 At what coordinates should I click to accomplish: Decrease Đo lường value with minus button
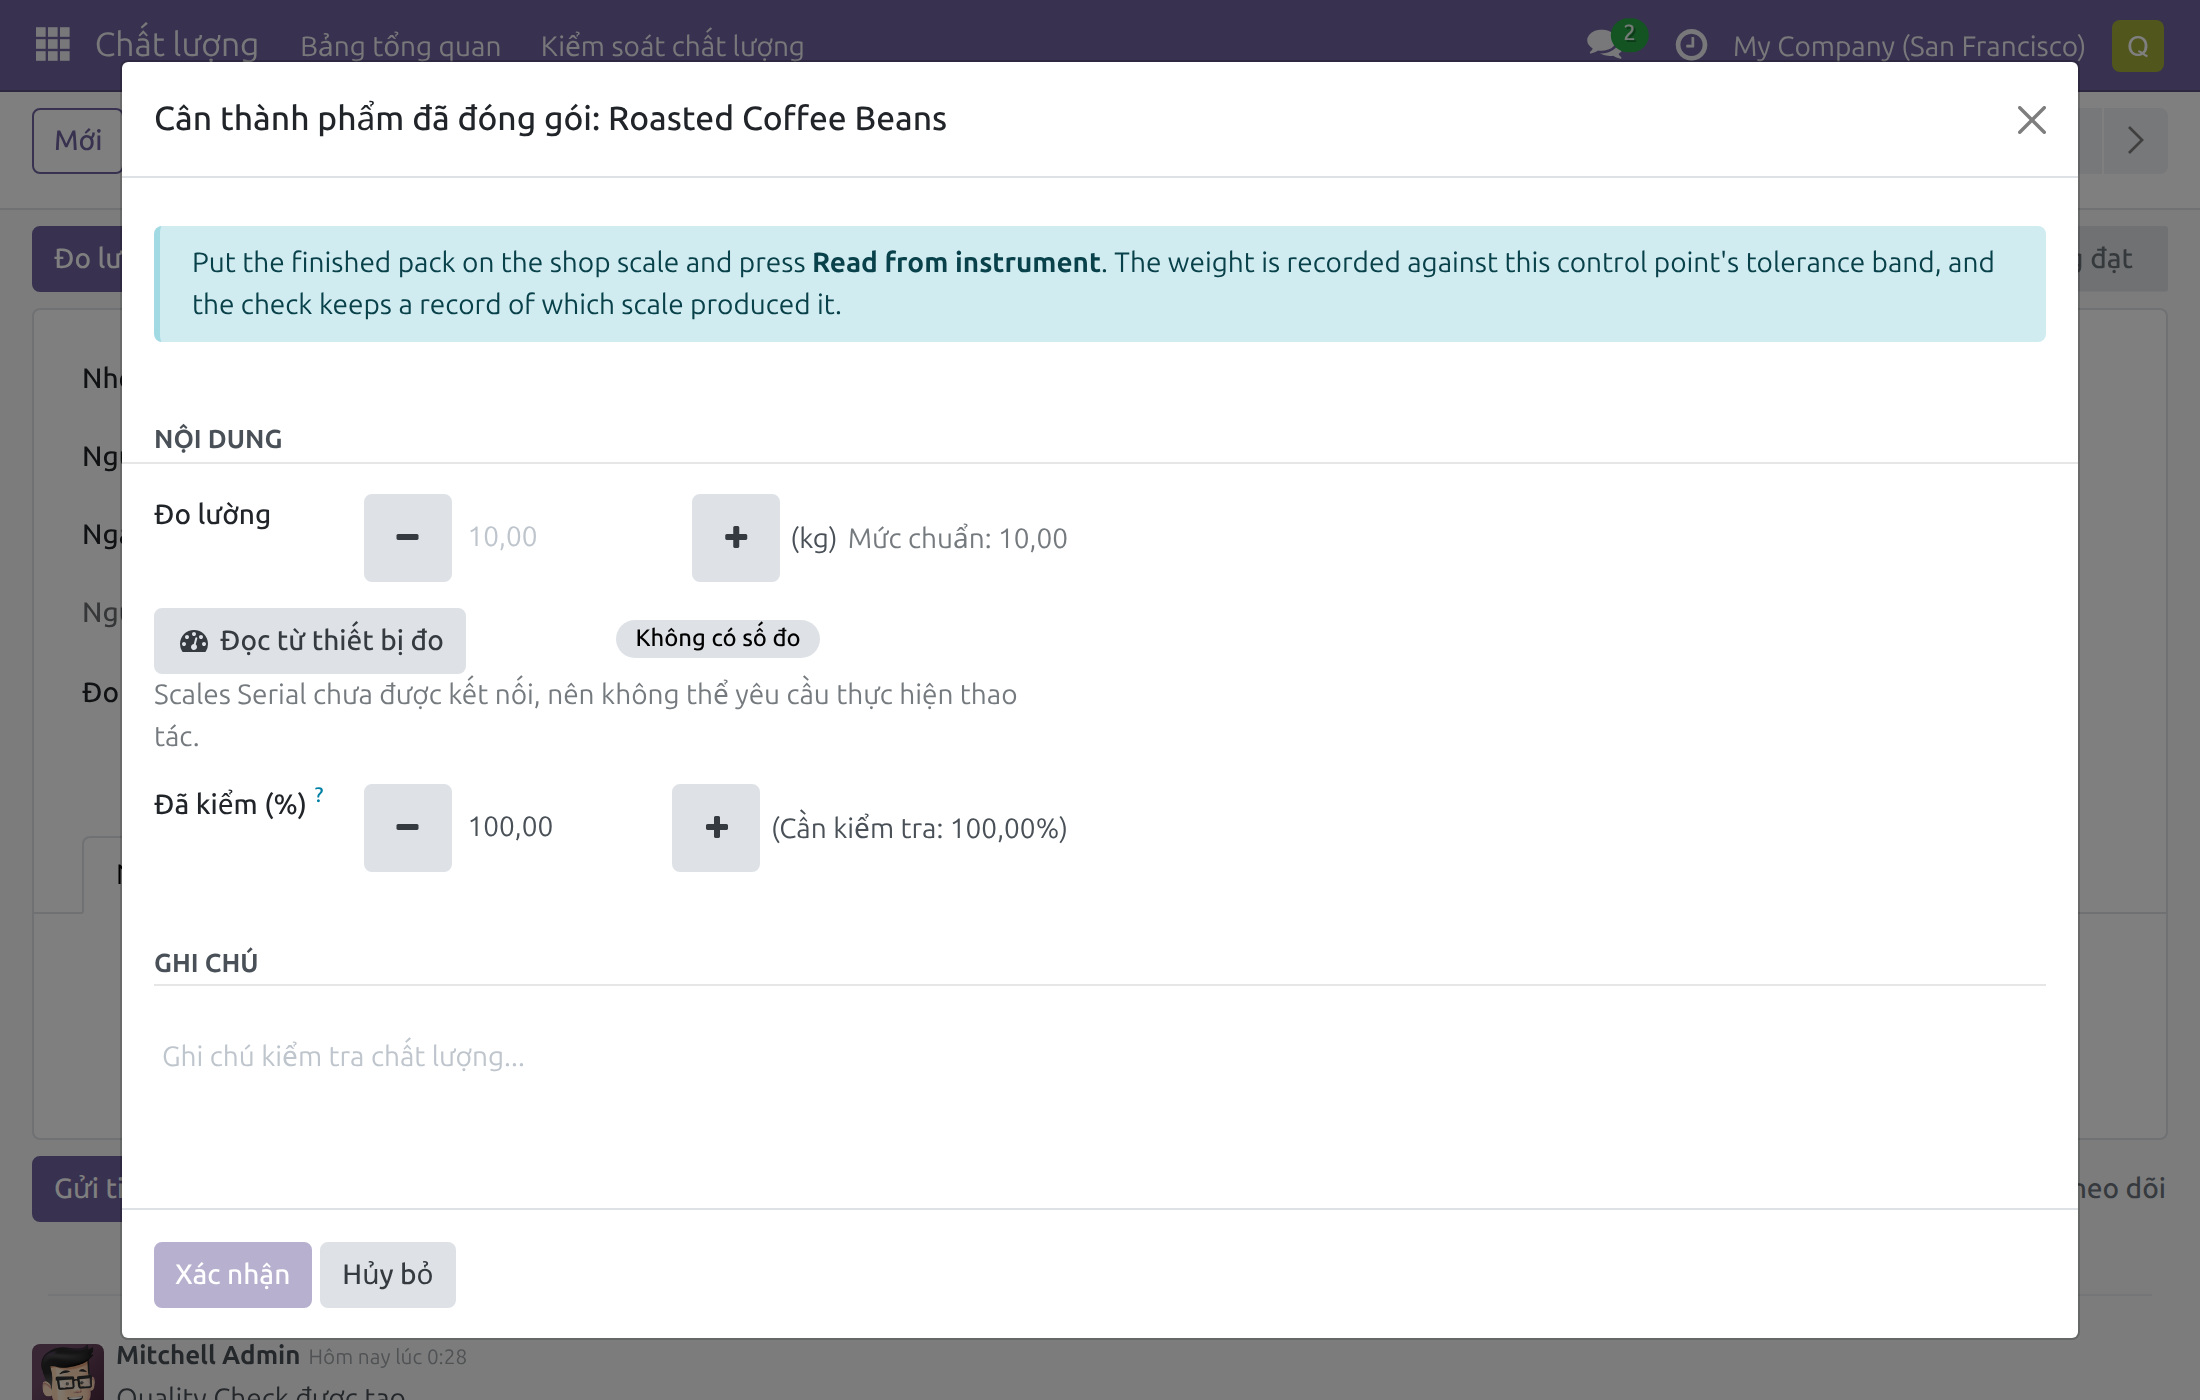click(407, 538)
